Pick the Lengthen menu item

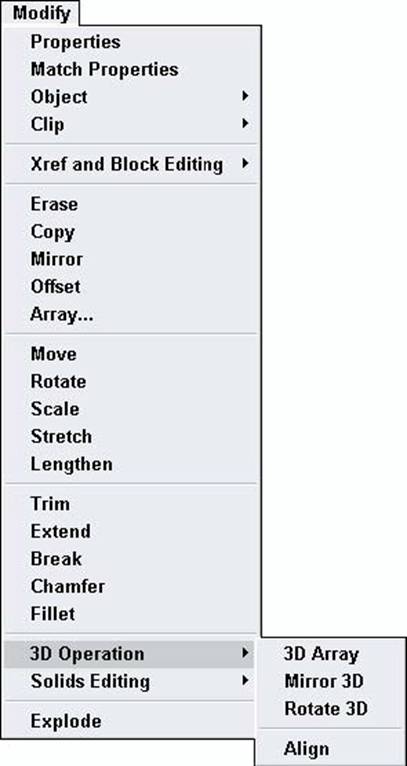point(130,464)
